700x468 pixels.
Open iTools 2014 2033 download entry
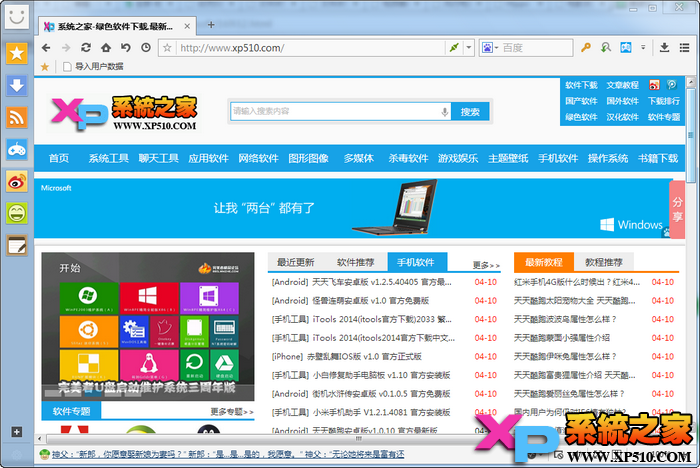tap(362, 319)
